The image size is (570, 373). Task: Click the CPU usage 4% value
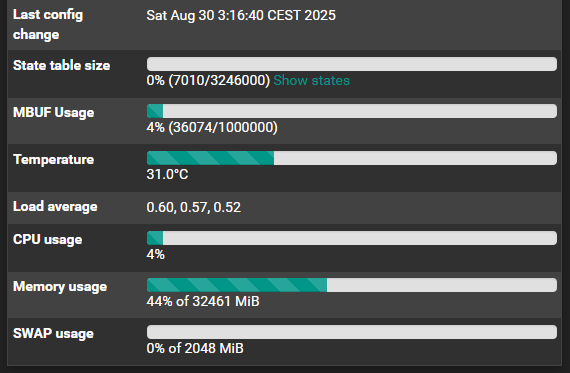pyautogui.click(x=156, y=254)
